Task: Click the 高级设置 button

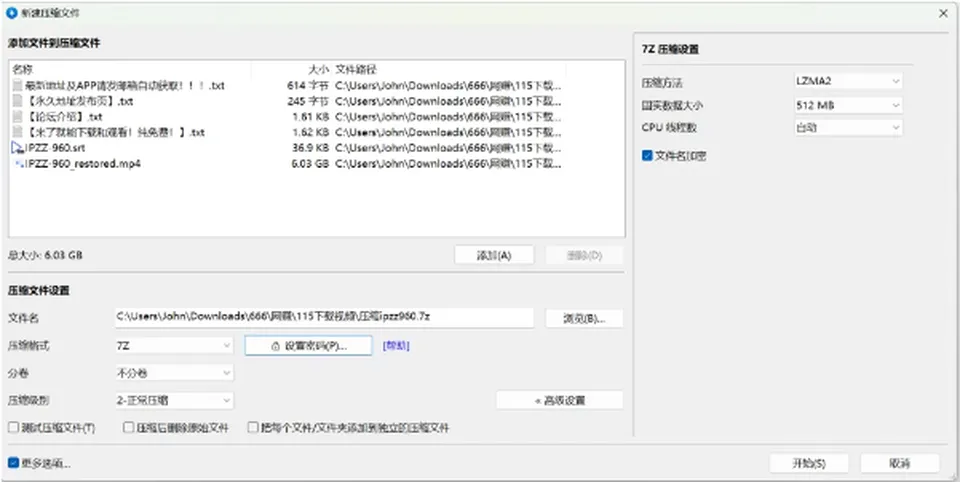Action: (x=560, y=401)
